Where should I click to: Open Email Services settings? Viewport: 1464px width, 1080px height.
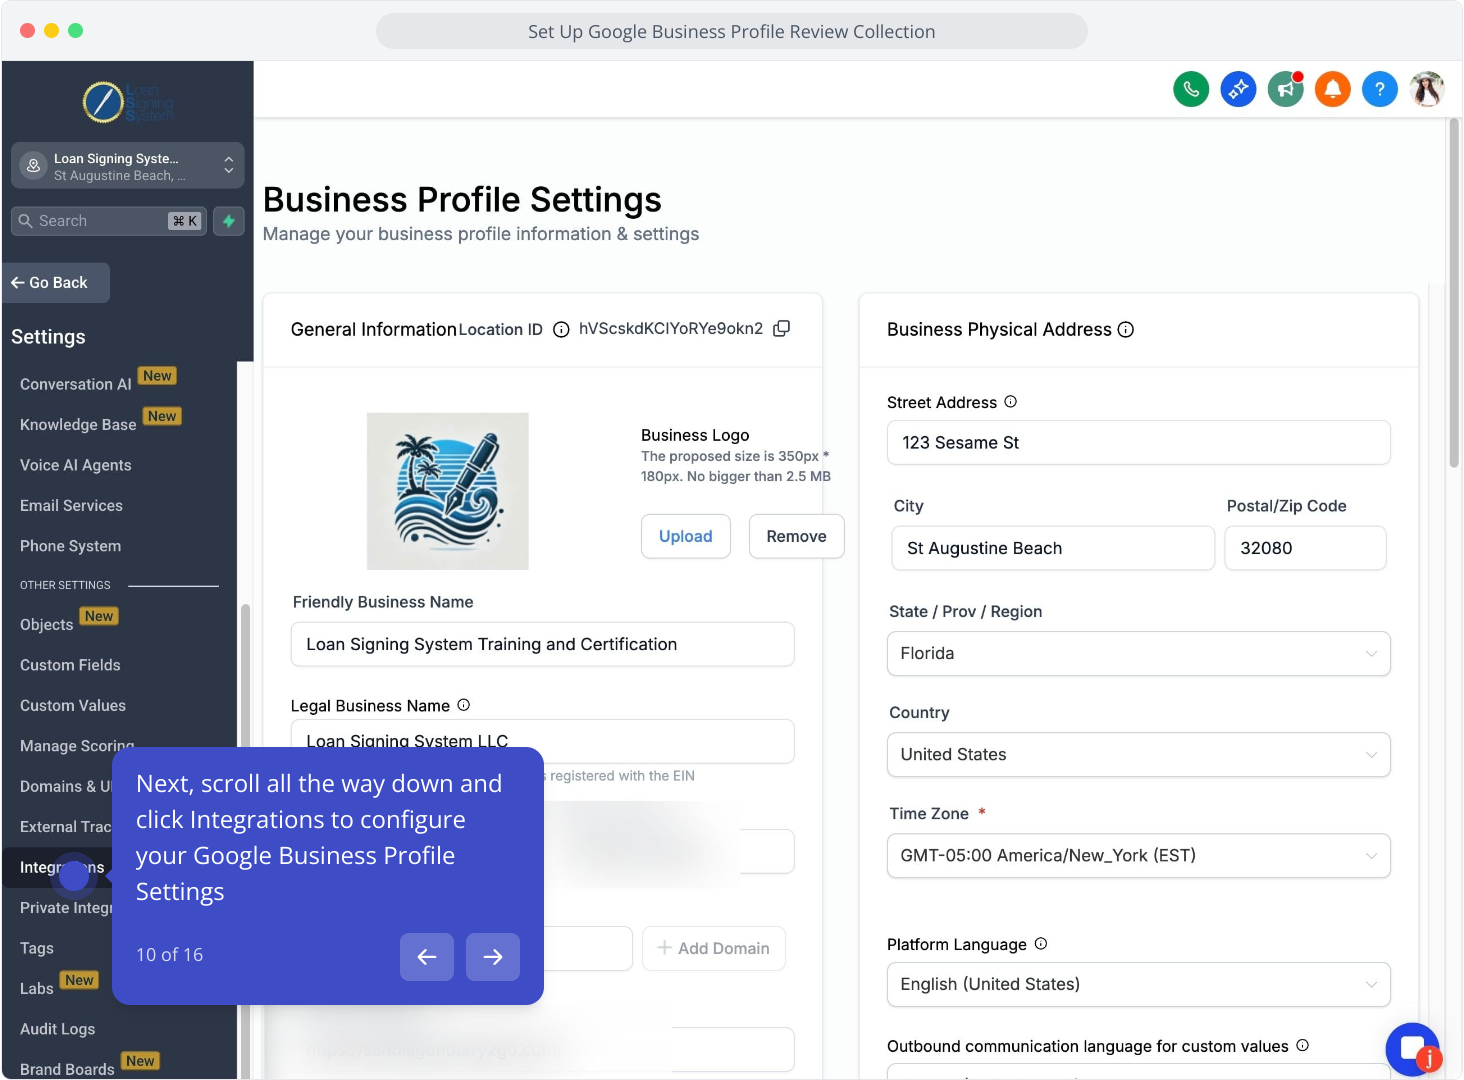(x=72, y=506)
